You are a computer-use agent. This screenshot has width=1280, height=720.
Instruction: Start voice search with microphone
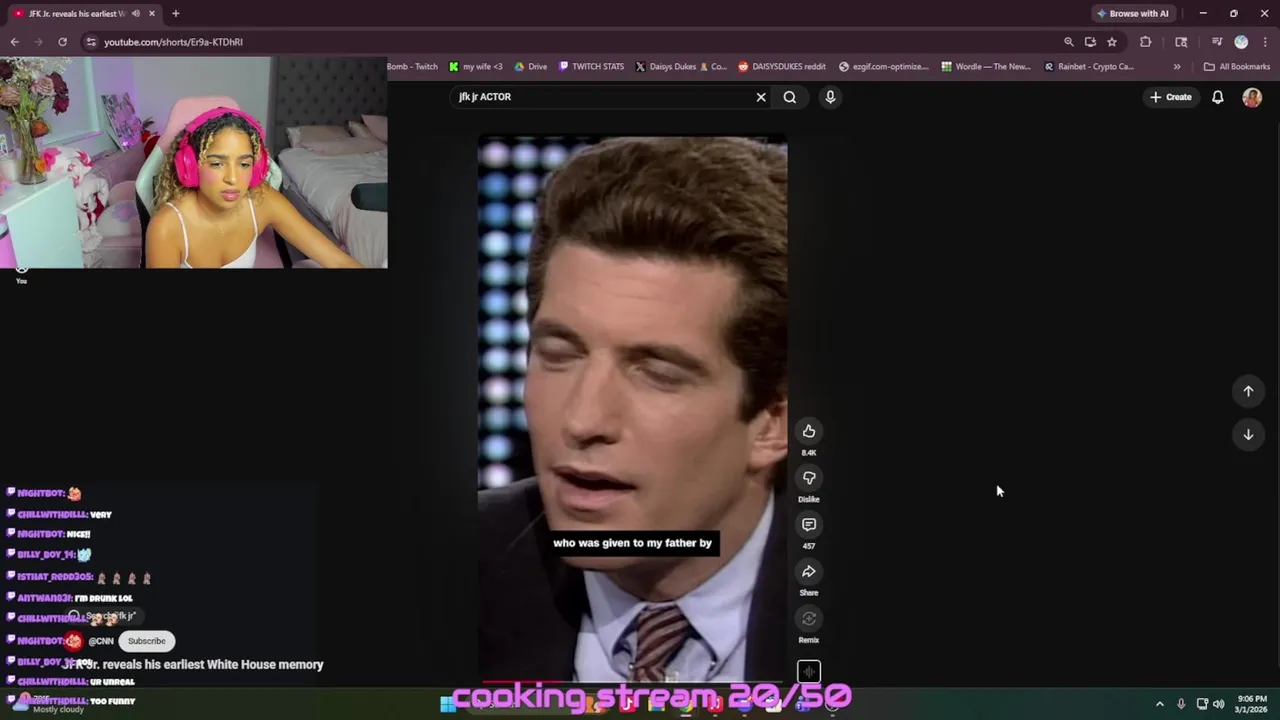click(x=830, y=97)
